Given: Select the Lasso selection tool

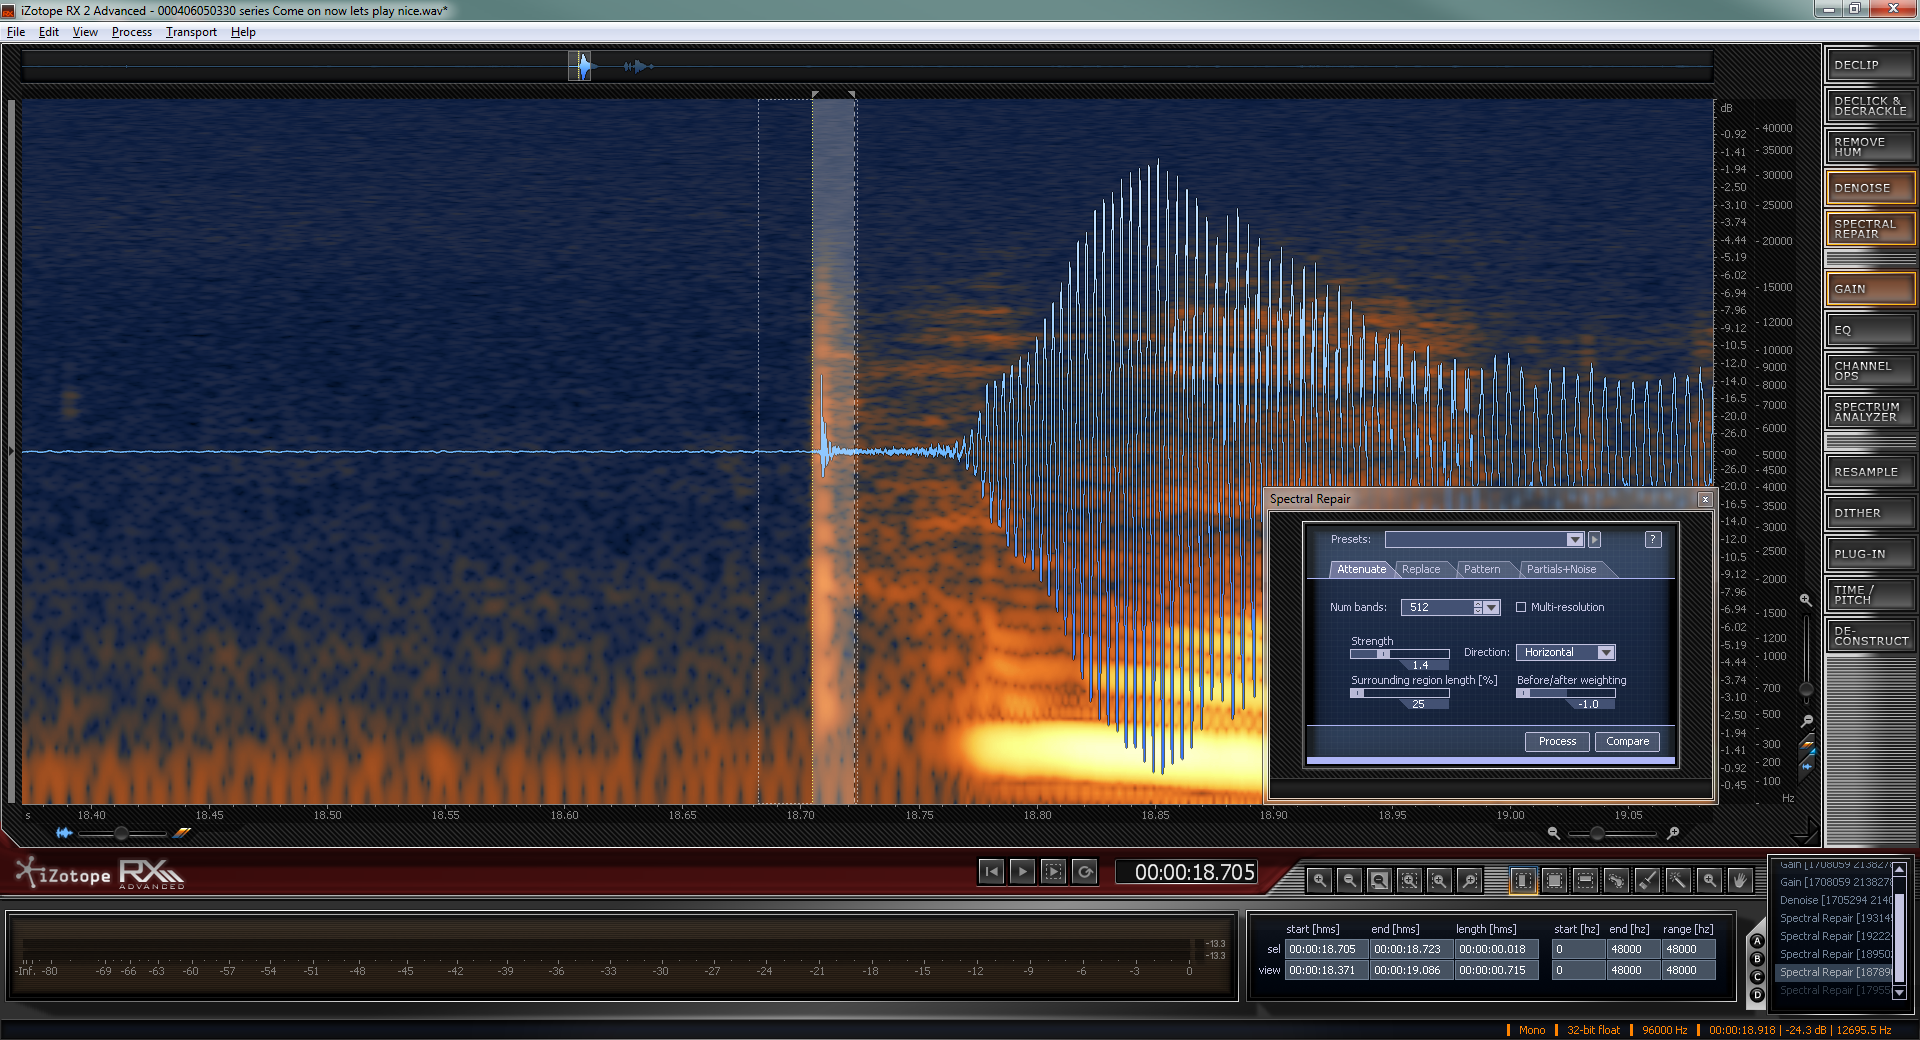Looking at the screenshot, I should (1616, 880).
